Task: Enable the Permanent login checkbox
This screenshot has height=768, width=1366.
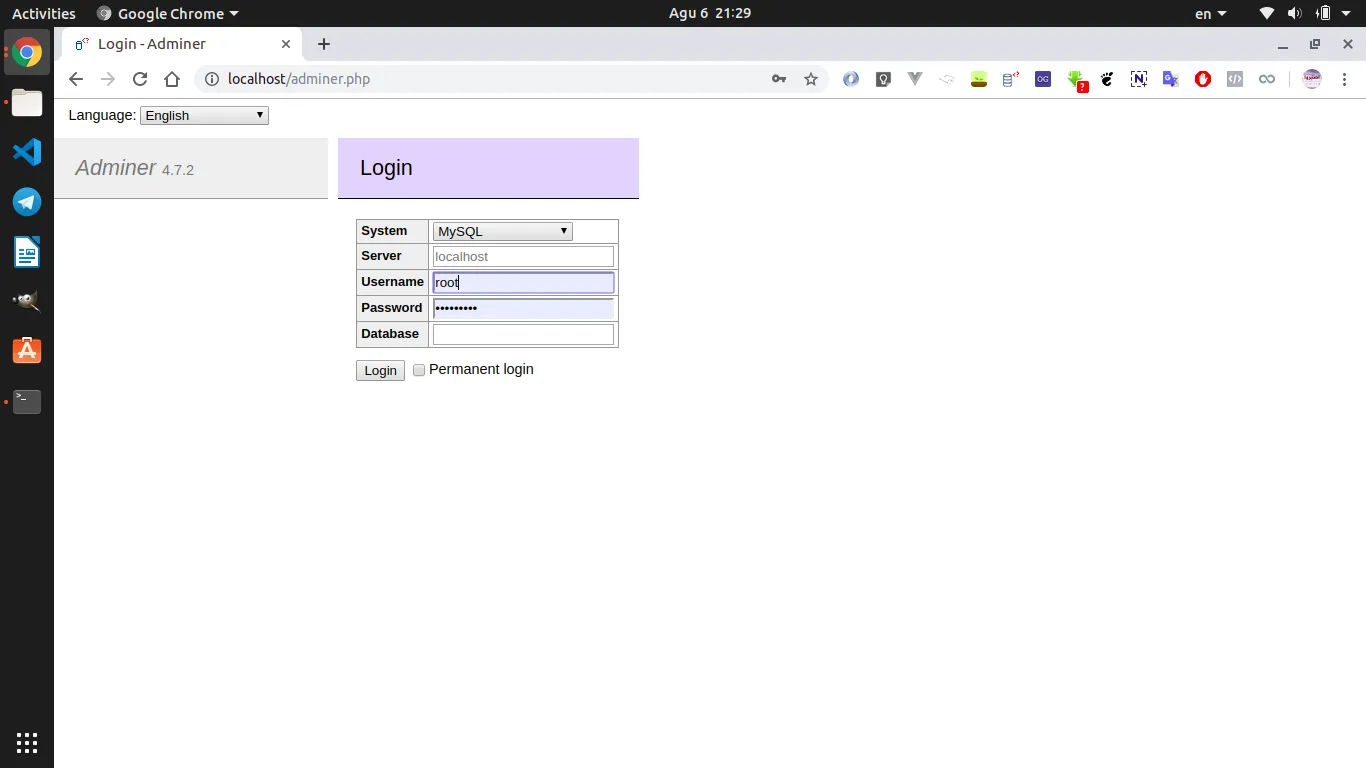Action: [419, 370]
